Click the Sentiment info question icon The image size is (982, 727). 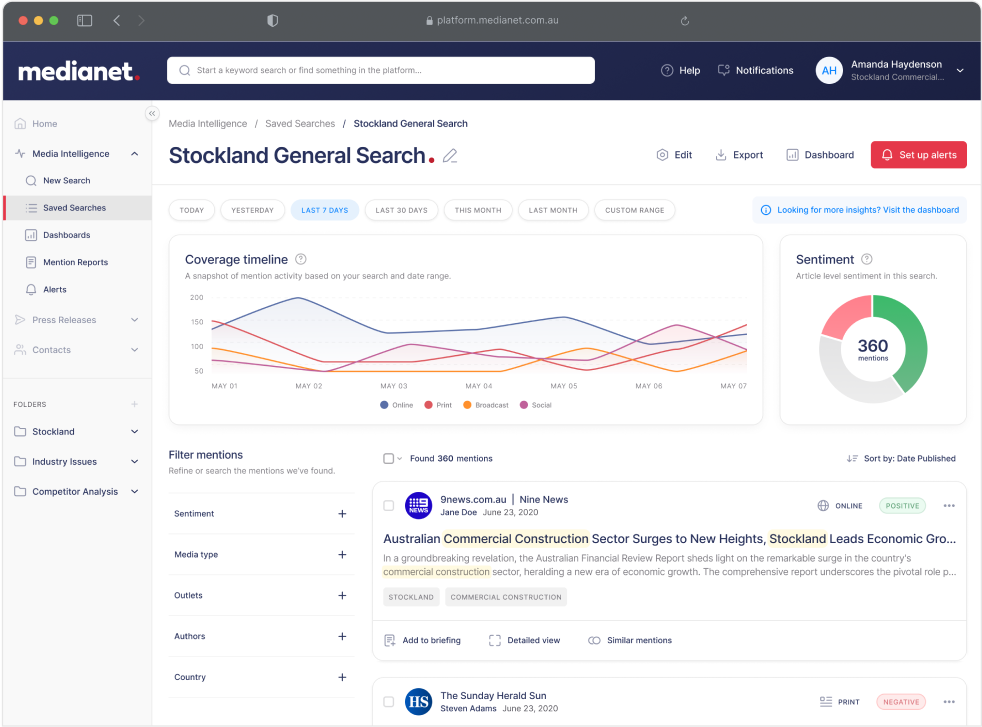(x=867, y=260)
